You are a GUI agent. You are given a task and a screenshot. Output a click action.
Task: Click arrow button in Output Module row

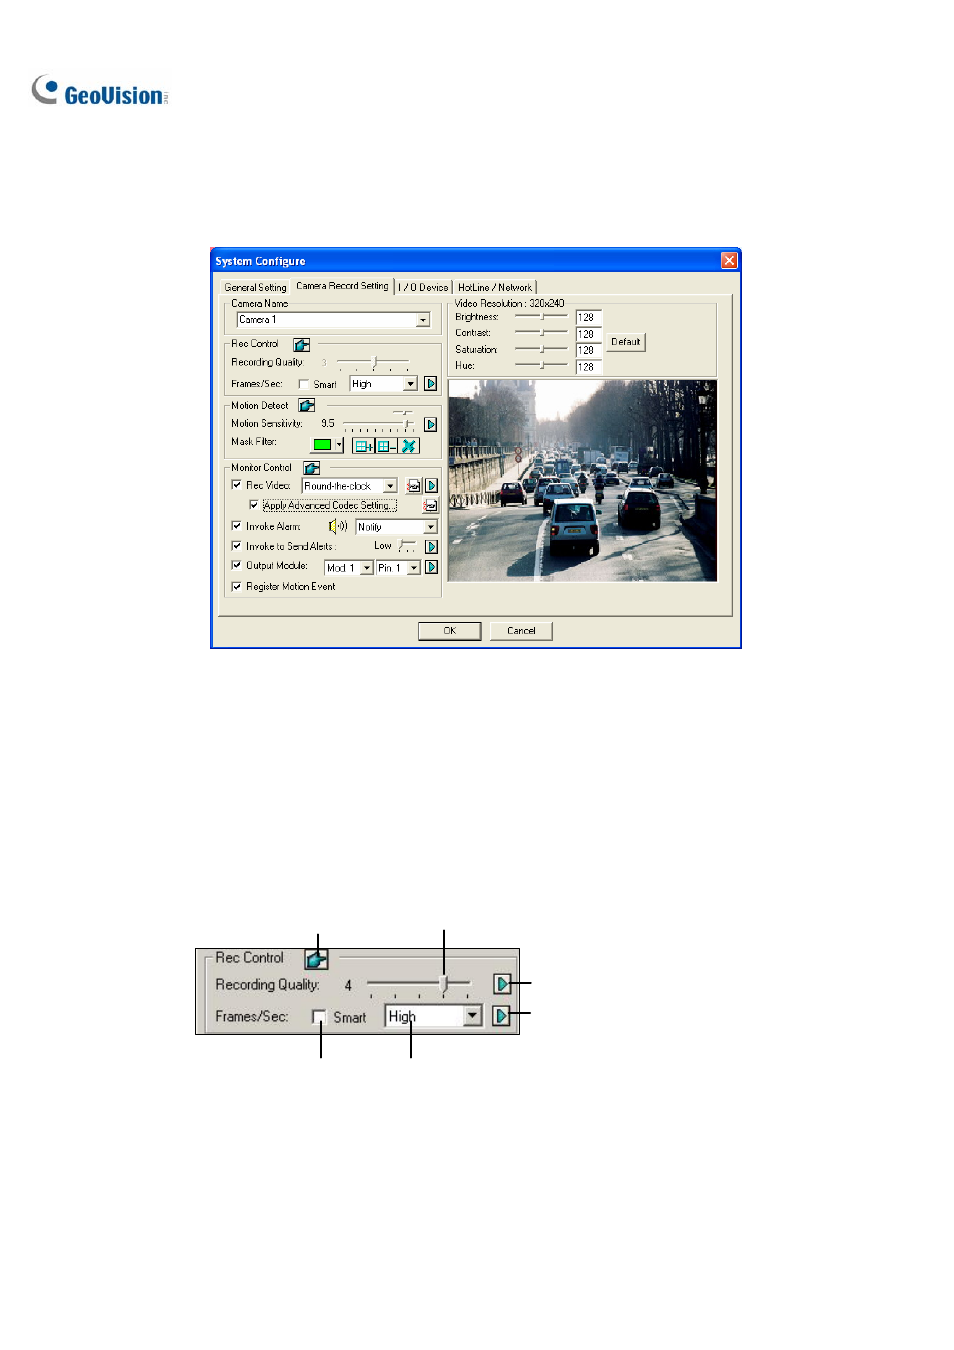coord(431,567)
